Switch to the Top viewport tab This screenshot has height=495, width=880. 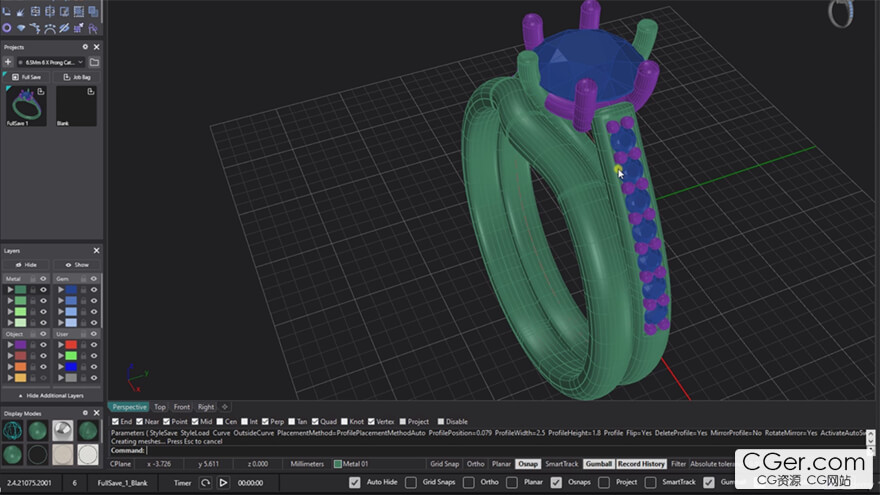160,407
